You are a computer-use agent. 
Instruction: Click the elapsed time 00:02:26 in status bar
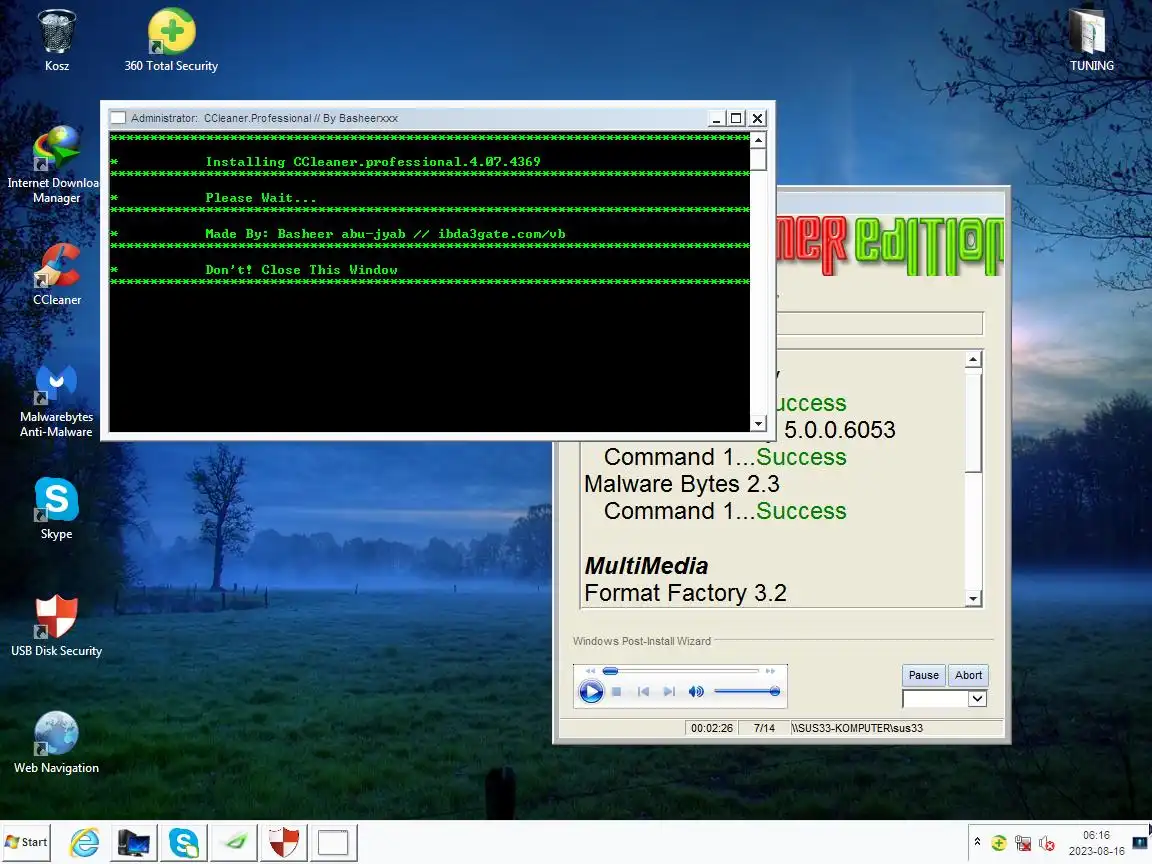(x=711, y=728)
